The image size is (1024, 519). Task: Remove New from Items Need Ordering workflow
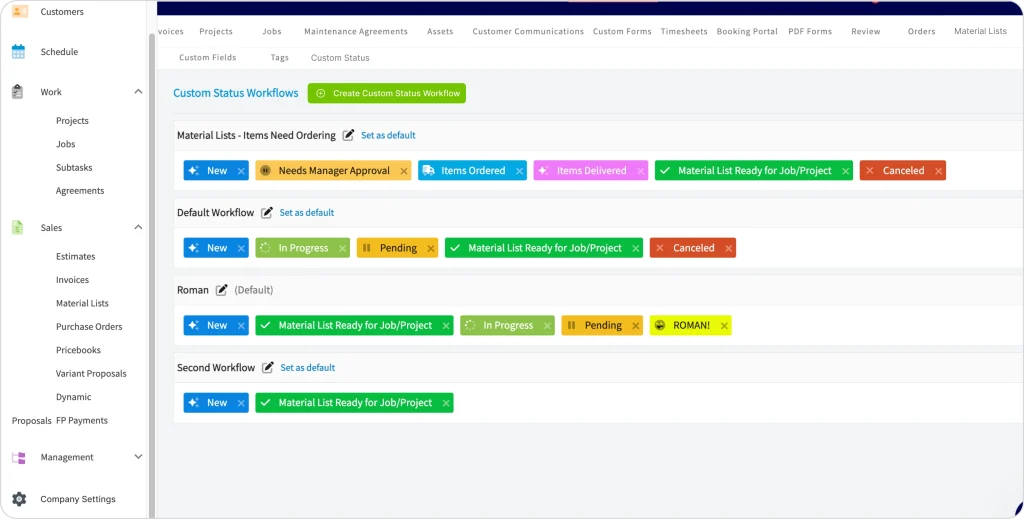(241, 171)
